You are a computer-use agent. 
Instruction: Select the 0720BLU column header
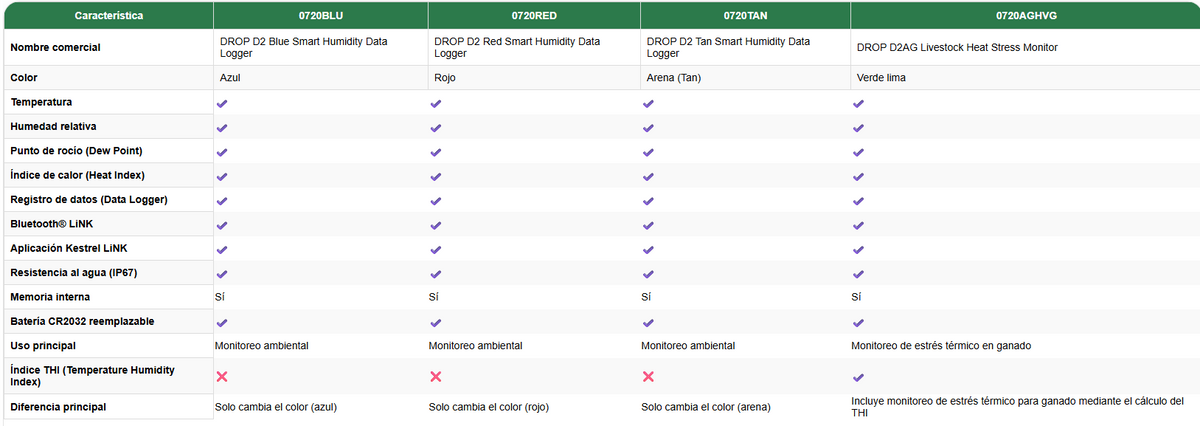(320, 16)
